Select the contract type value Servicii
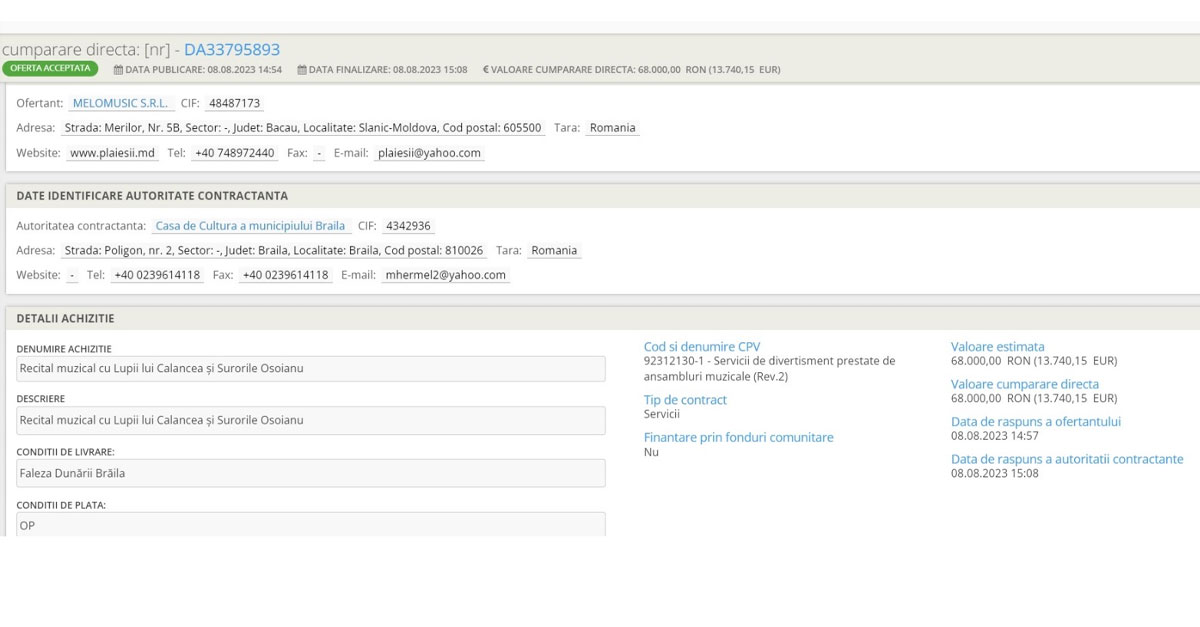The height and width of the screenshot is (627, 1200). (662, 414)
